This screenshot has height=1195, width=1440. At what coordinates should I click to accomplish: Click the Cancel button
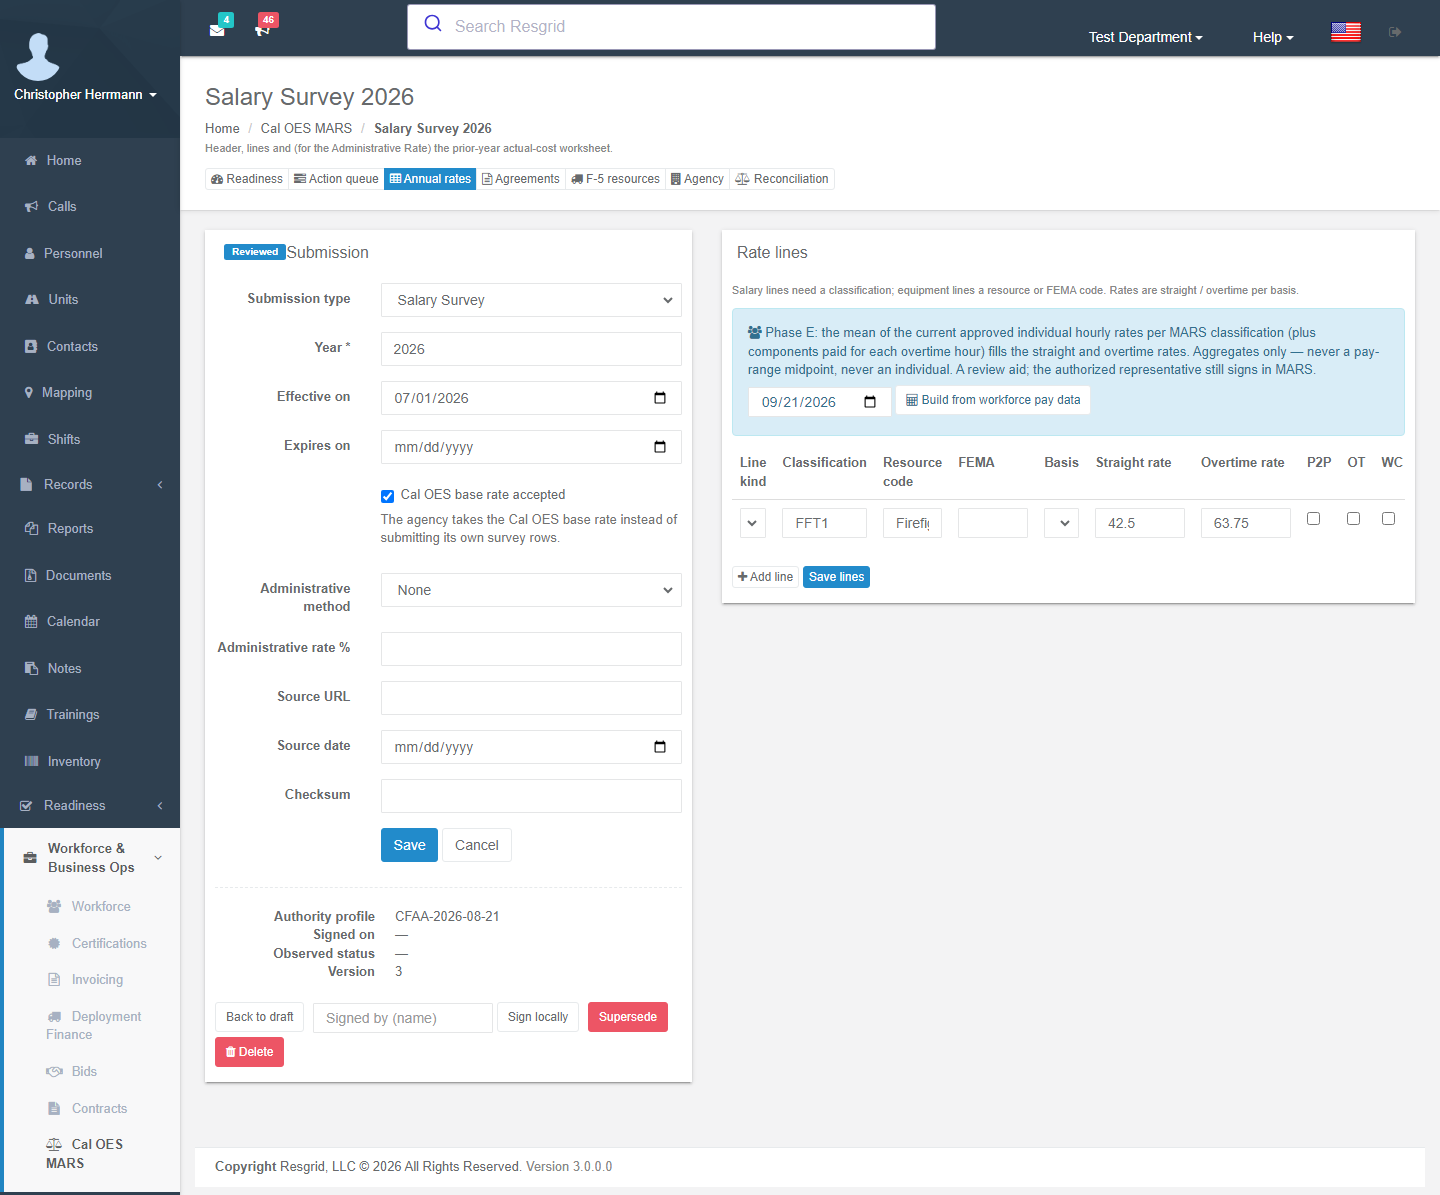pyautogui.click(x=477, y=845)
